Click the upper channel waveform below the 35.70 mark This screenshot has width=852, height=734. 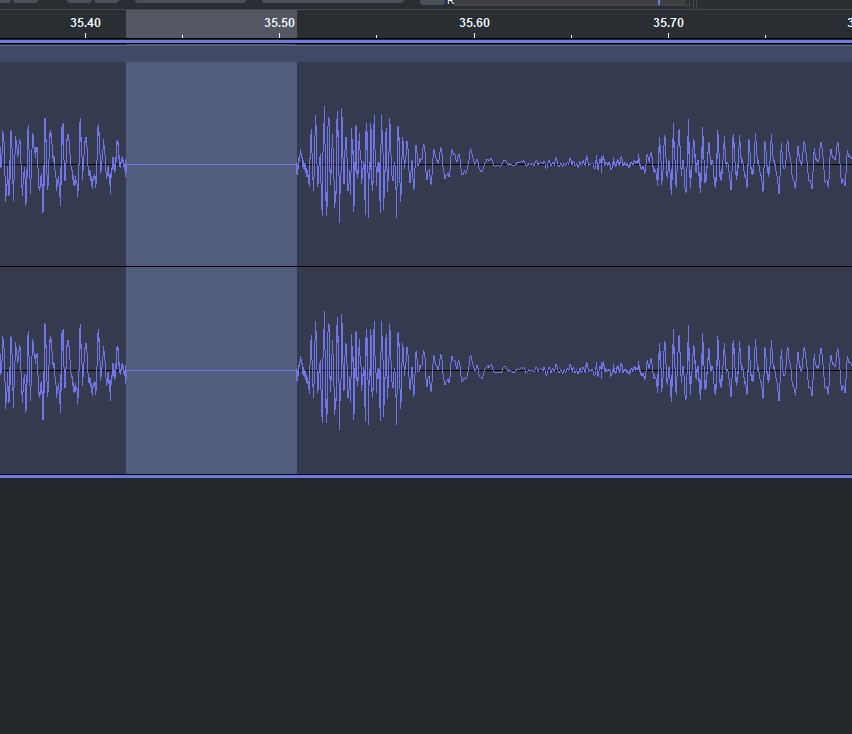click(x=669, y=164)
